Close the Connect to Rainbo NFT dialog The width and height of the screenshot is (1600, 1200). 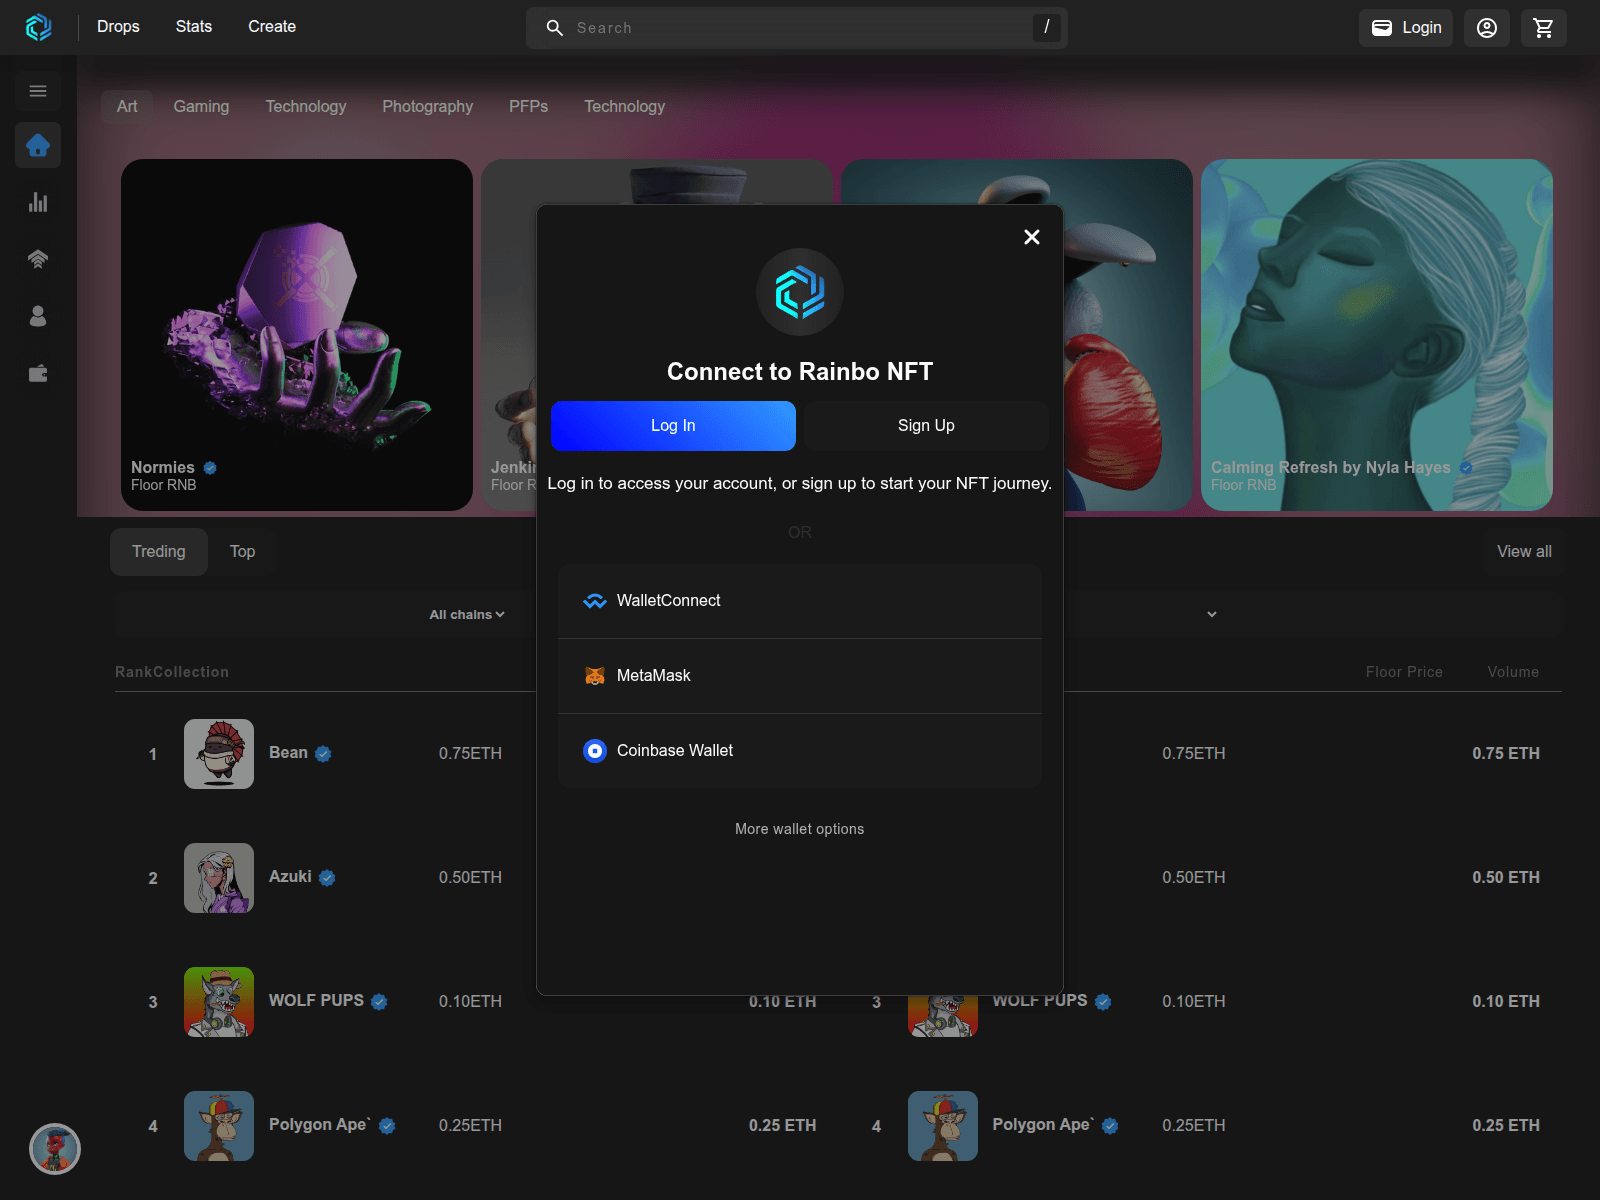tap(1032, 237)
